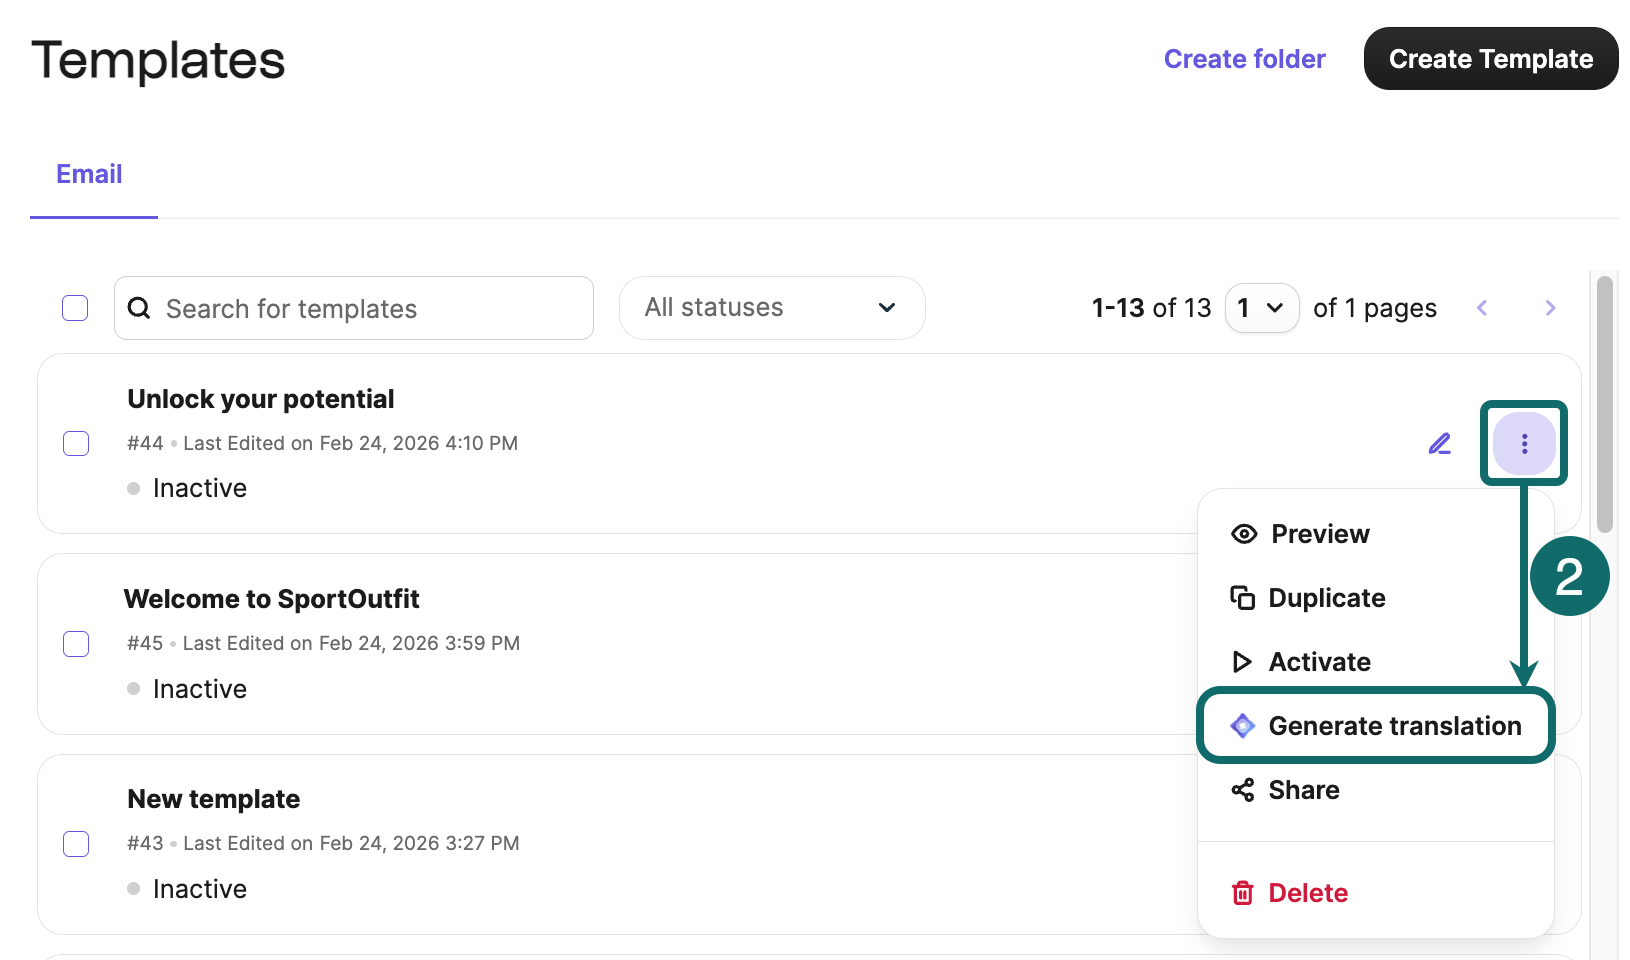1630x960 pixels.
Task: Open the All statuses filter dropdown
Action: [x=771, y=308]
